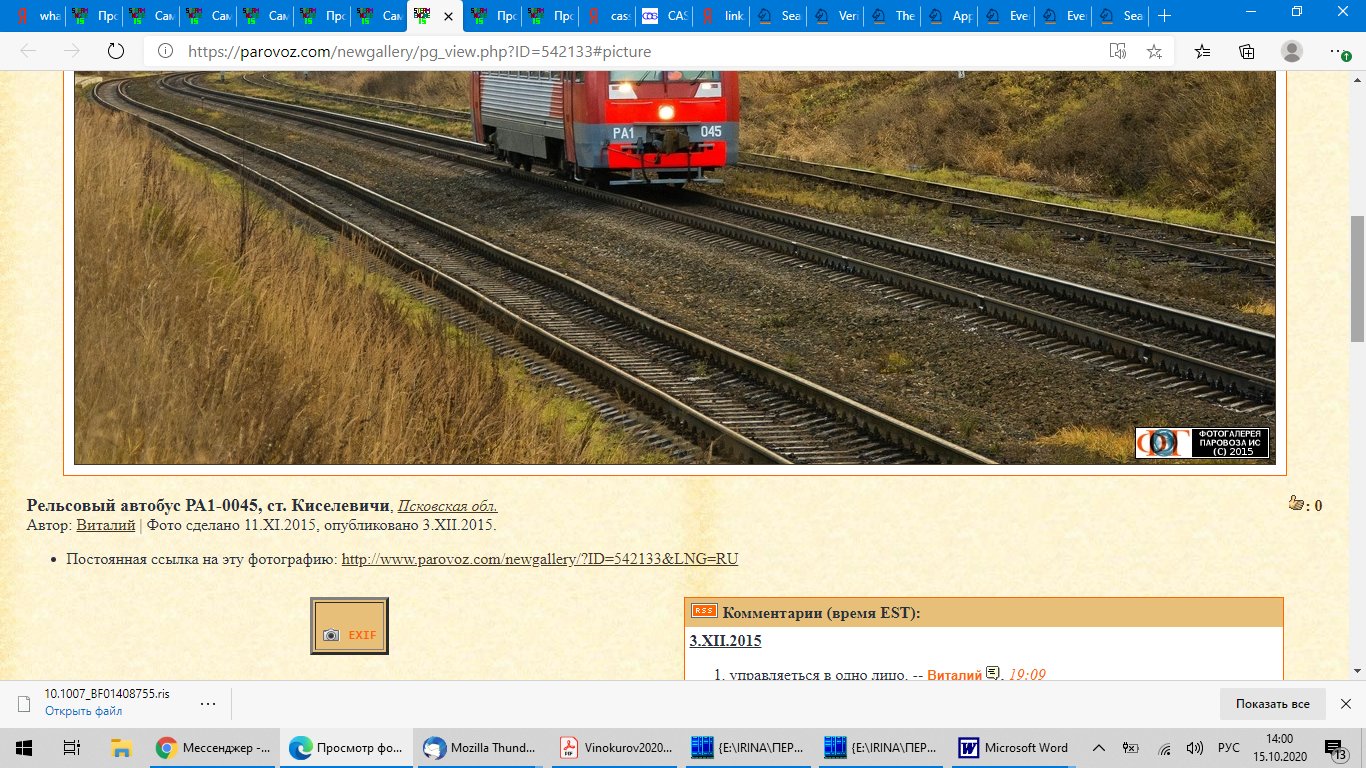Screen dimensions: 1366x768
Task: Click the thumbs-up rating icon
Action: 1296,504
